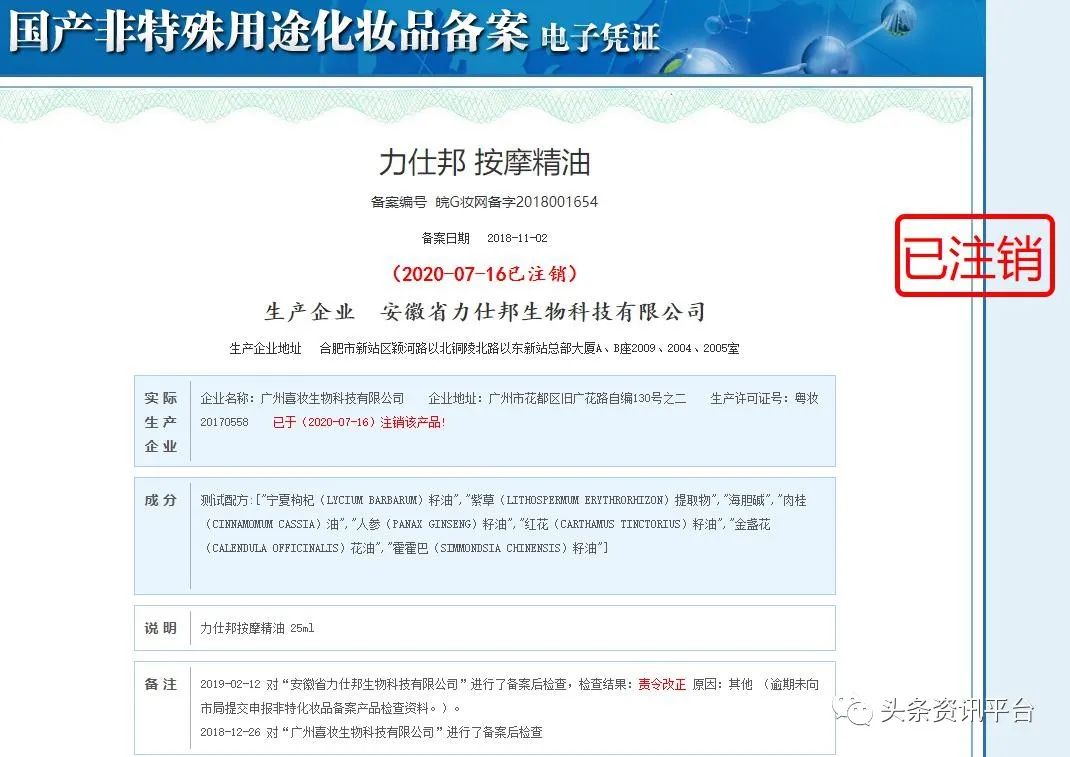Select company name 安徽省力仕邦生物科技有限公司 in the heading

click(543, 312)
